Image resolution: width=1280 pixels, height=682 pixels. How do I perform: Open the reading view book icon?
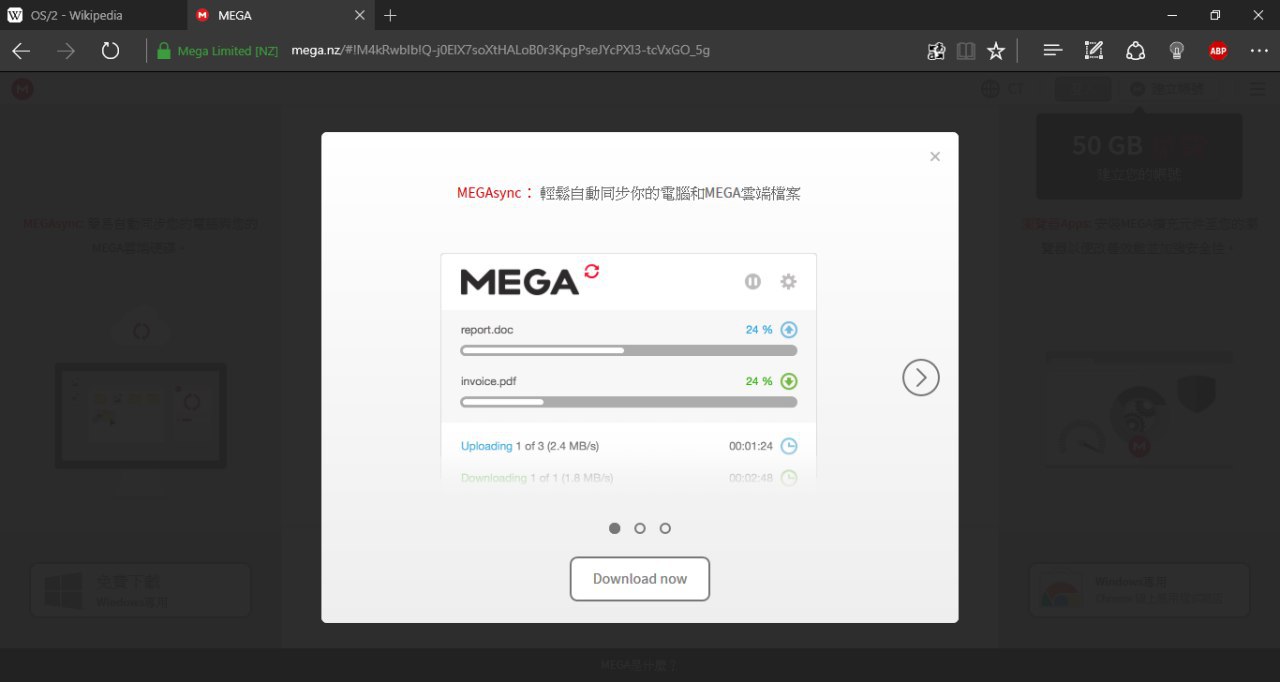point(965,50)
